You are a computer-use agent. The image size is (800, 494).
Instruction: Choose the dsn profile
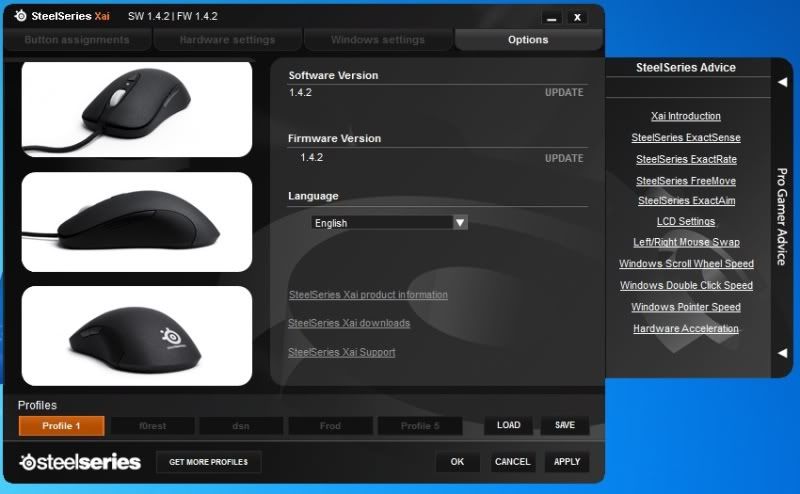pyautogui.click(x=241, y=426)
